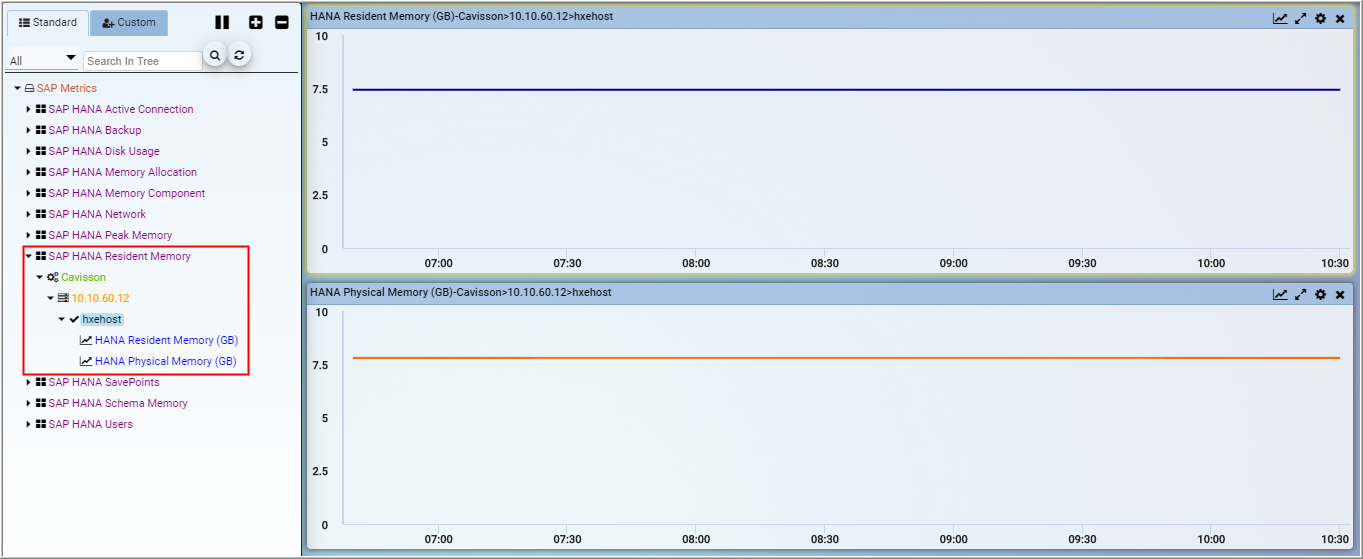Select SAP HANA Users label

pyautogui.click(x=91, y=424)
